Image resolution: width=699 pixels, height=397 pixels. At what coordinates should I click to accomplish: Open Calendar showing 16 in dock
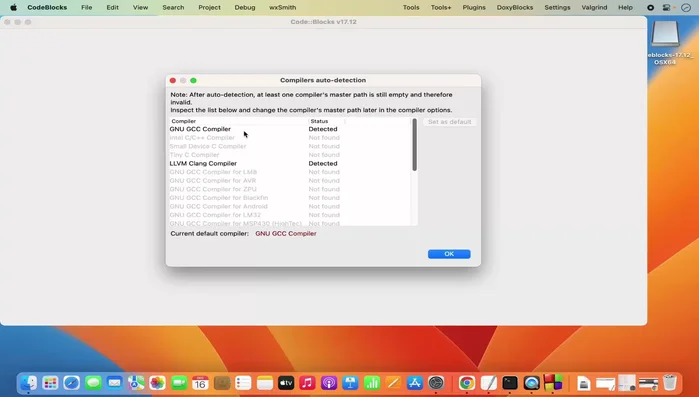pos(200,383)
